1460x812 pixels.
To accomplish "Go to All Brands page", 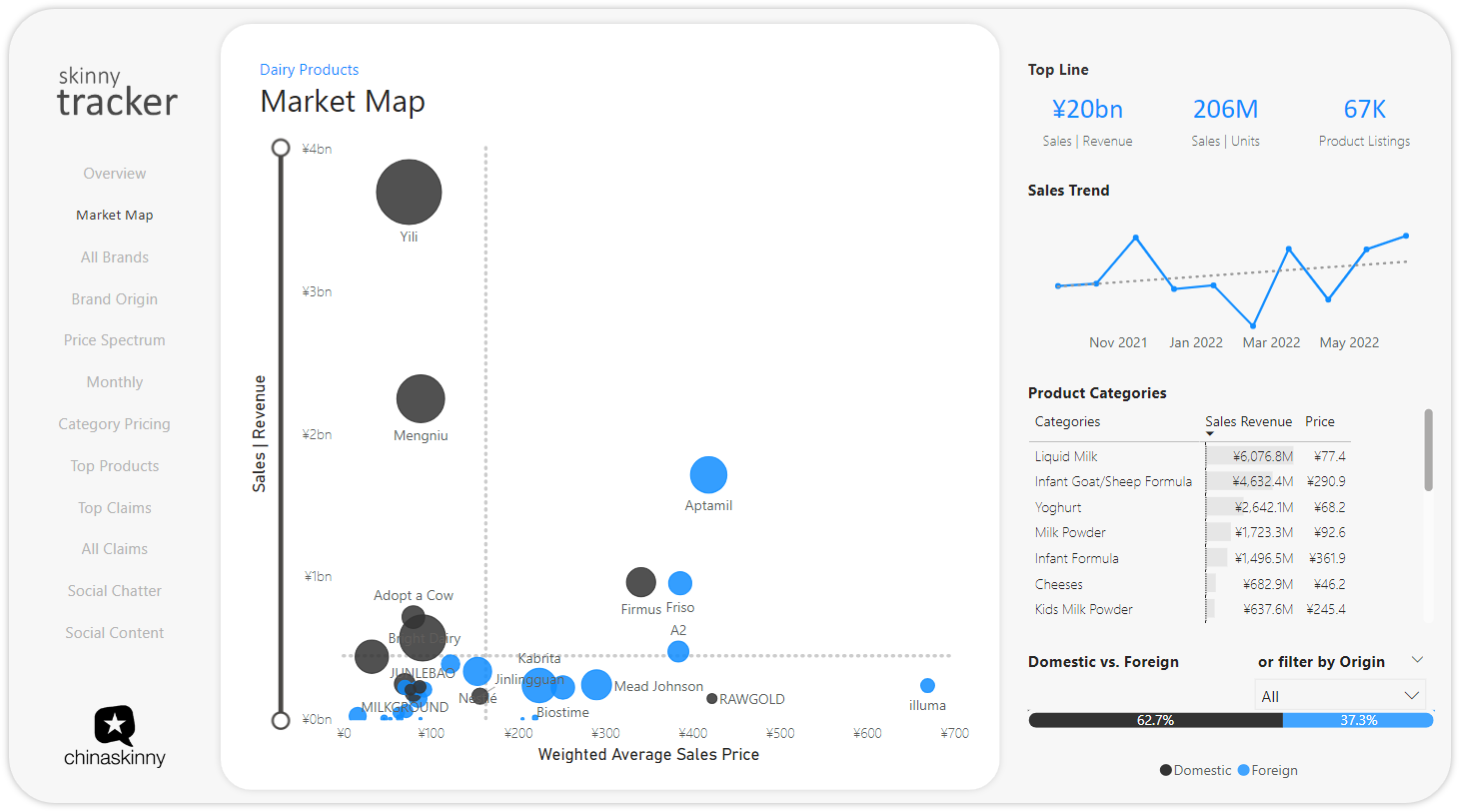I will tap(114, 257).
